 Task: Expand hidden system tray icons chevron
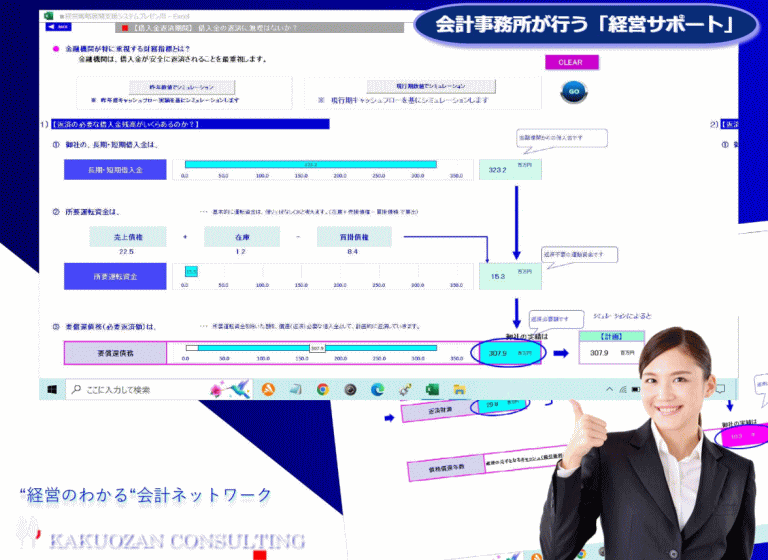[609, 390]
